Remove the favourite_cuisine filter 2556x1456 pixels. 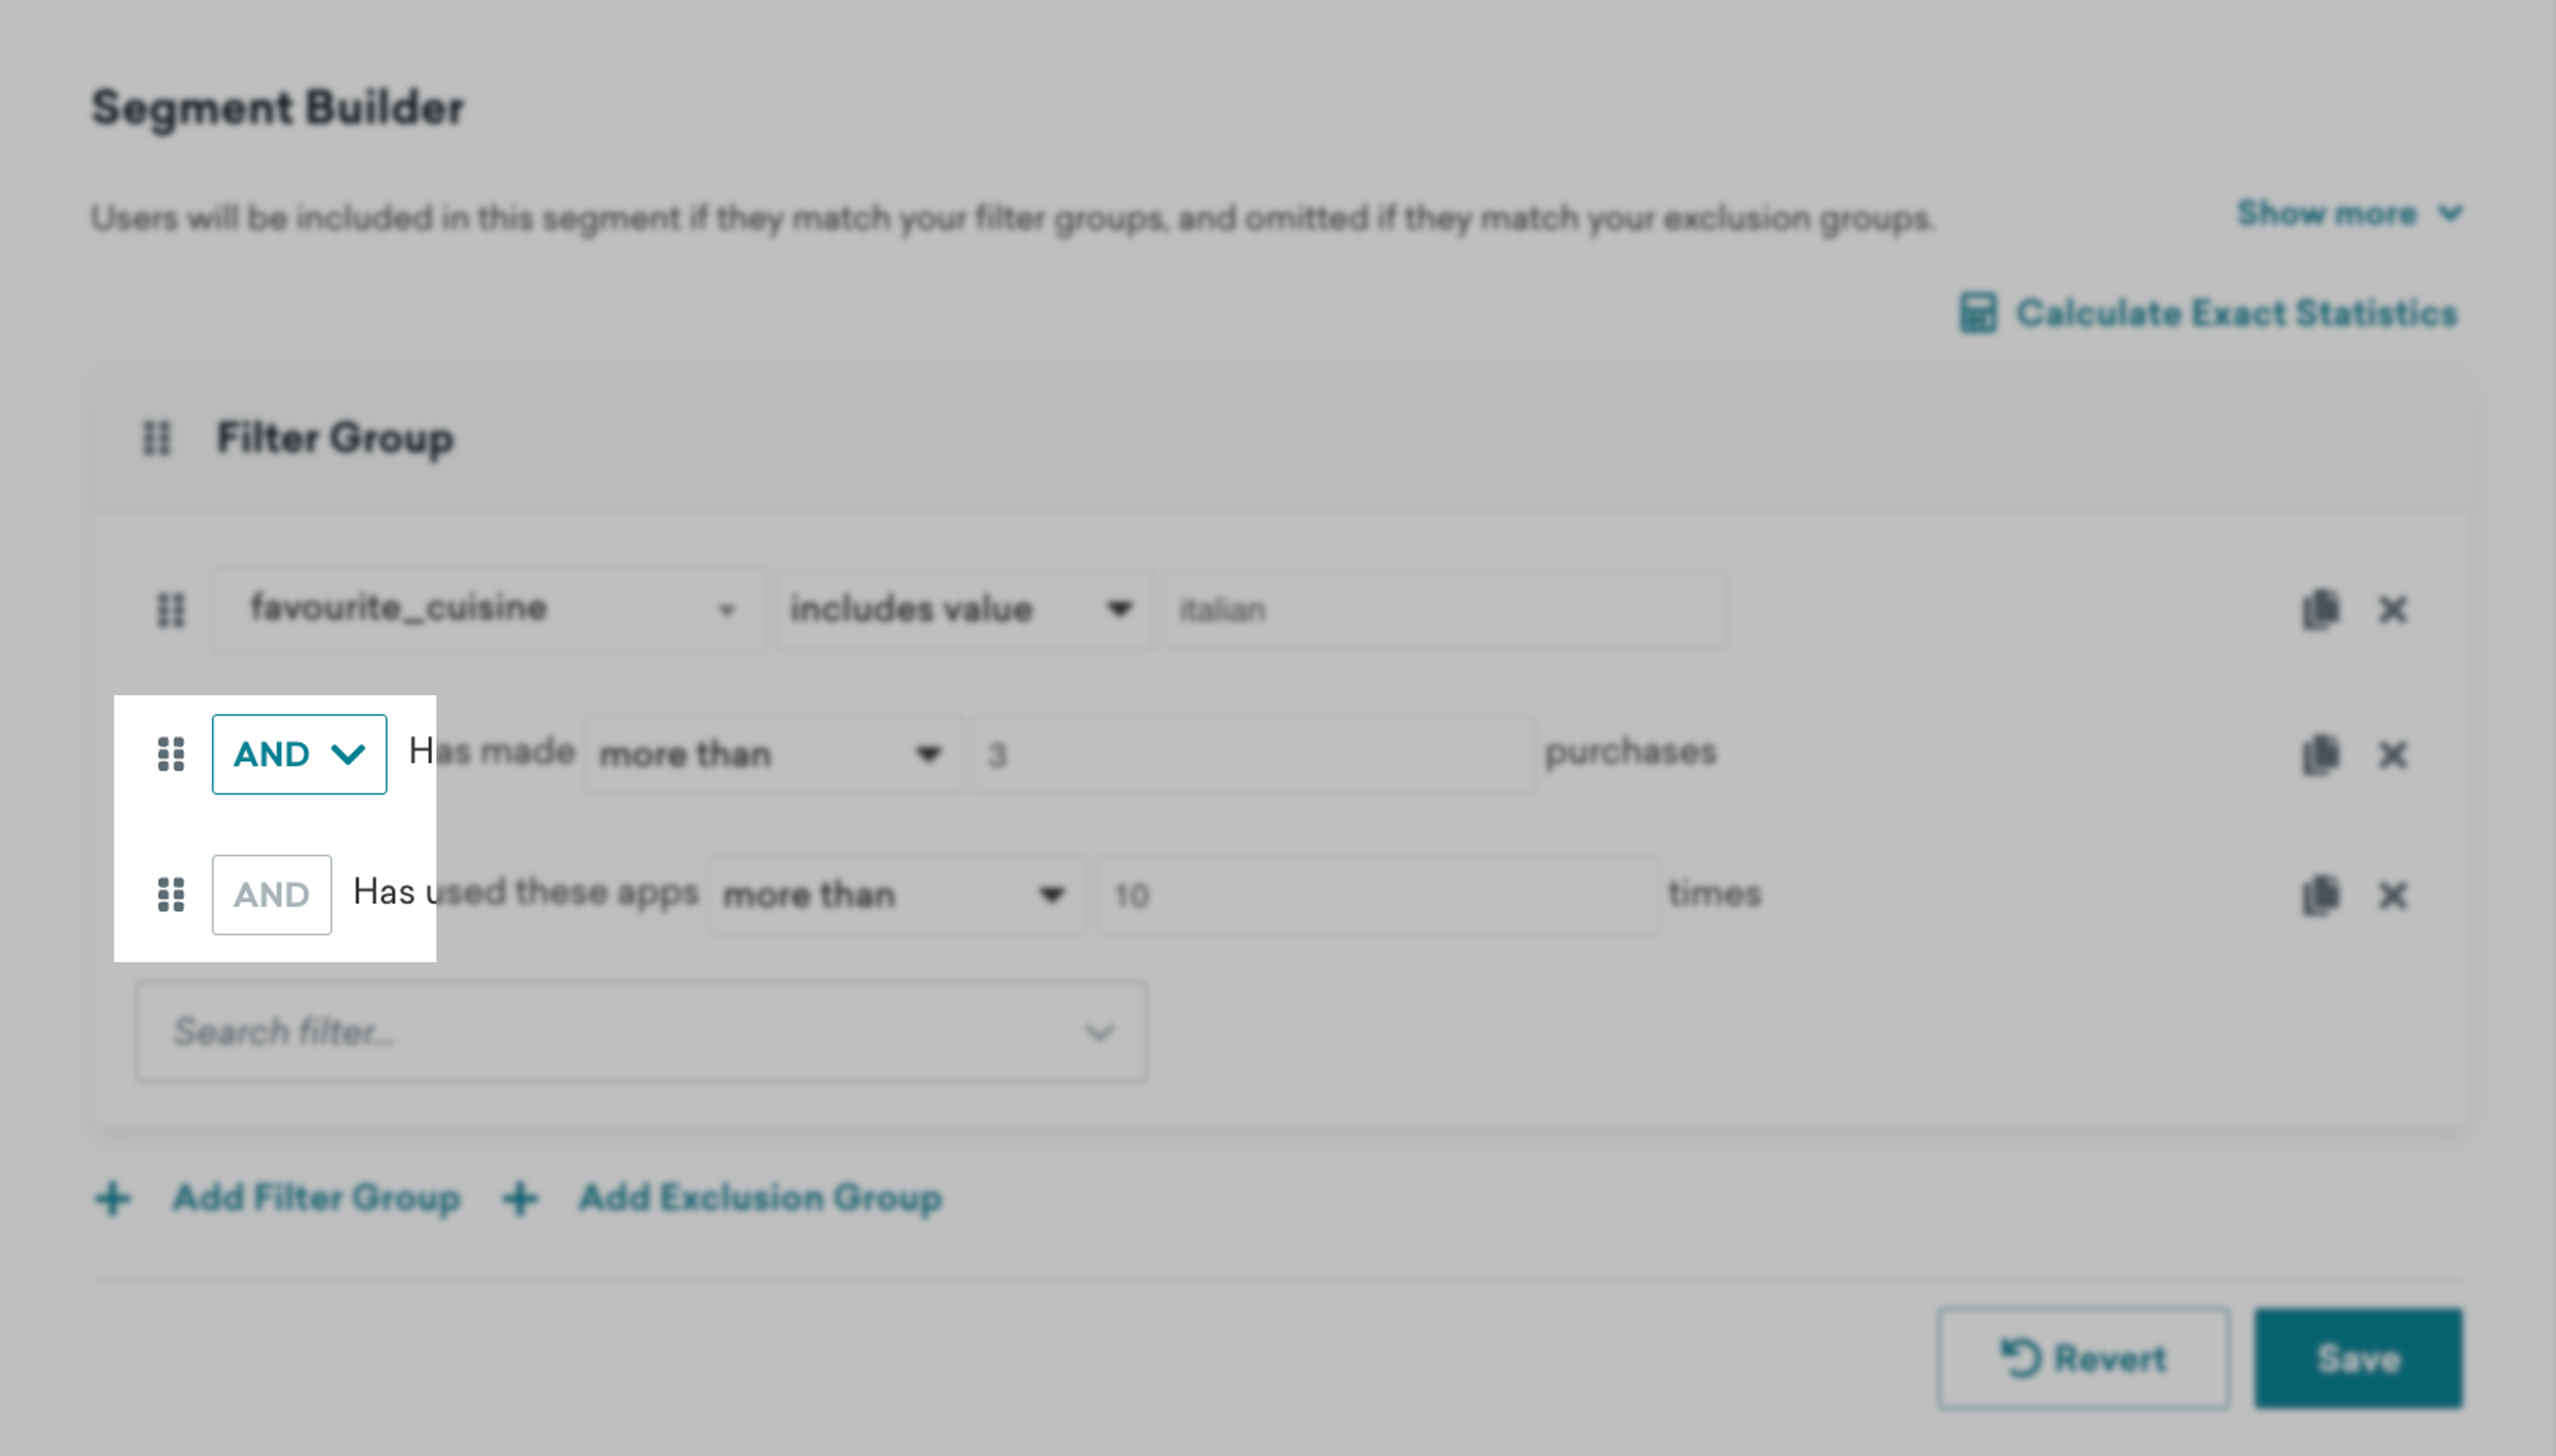pyautogui.click(x=2392, y=610)
